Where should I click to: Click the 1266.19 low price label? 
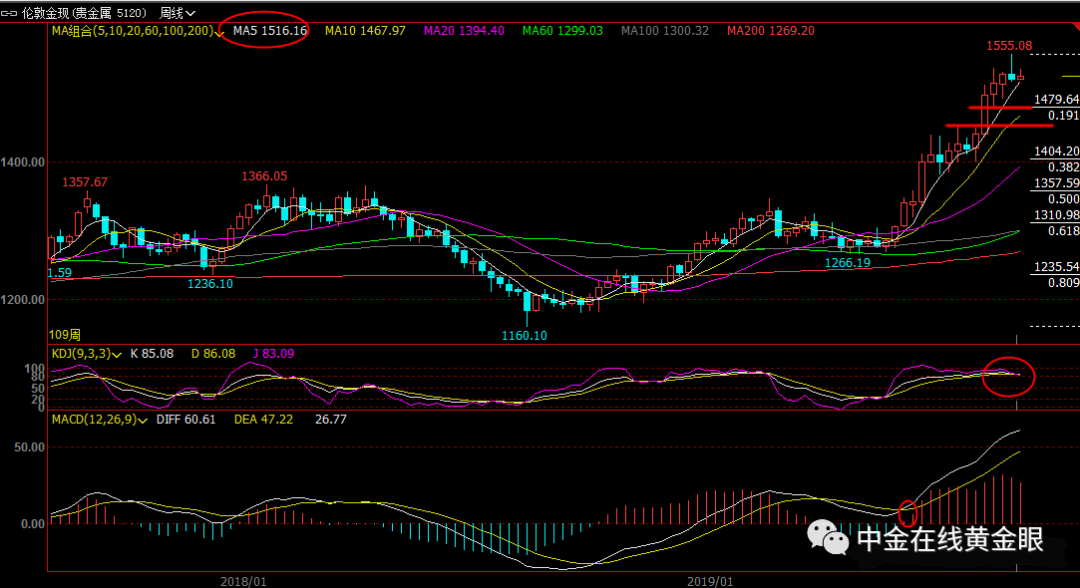(848, 262)
